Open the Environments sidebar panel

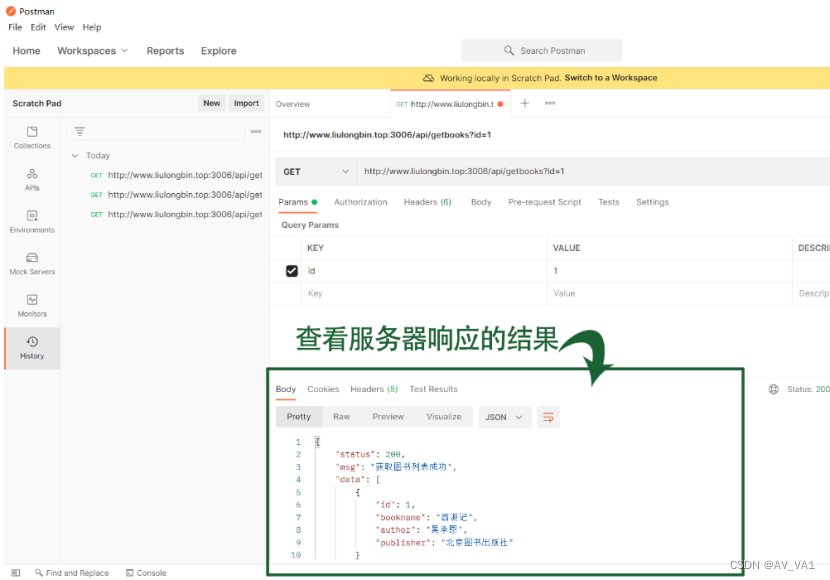pos(32,222)
